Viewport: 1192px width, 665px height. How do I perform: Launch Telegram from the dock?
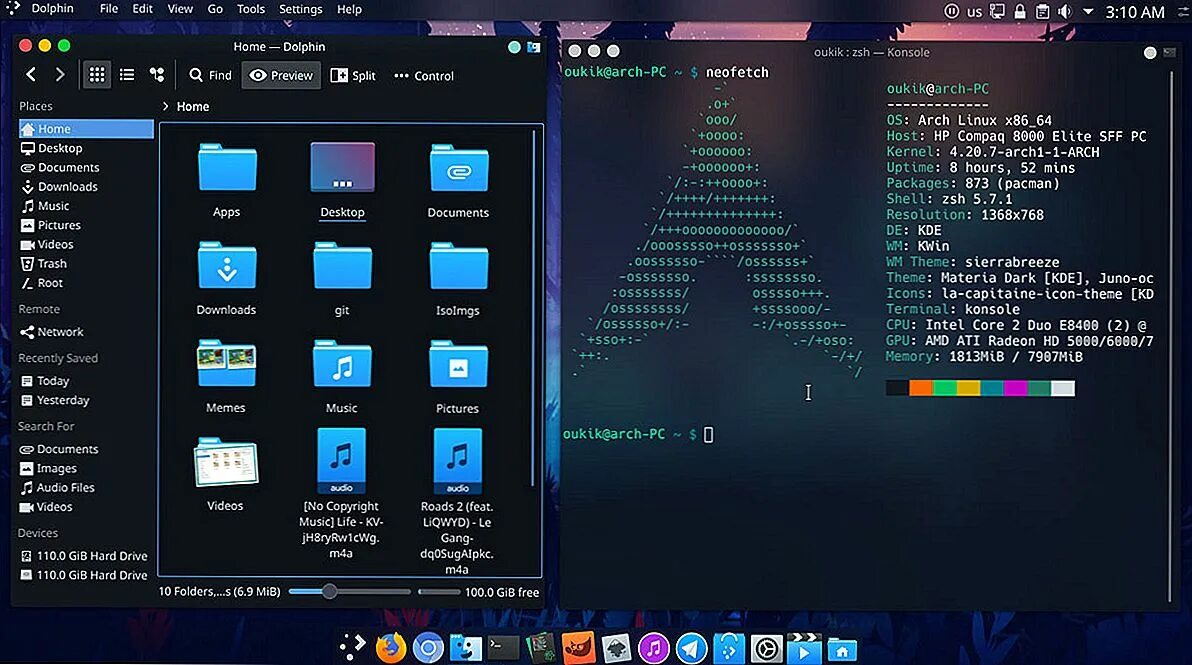691,648
